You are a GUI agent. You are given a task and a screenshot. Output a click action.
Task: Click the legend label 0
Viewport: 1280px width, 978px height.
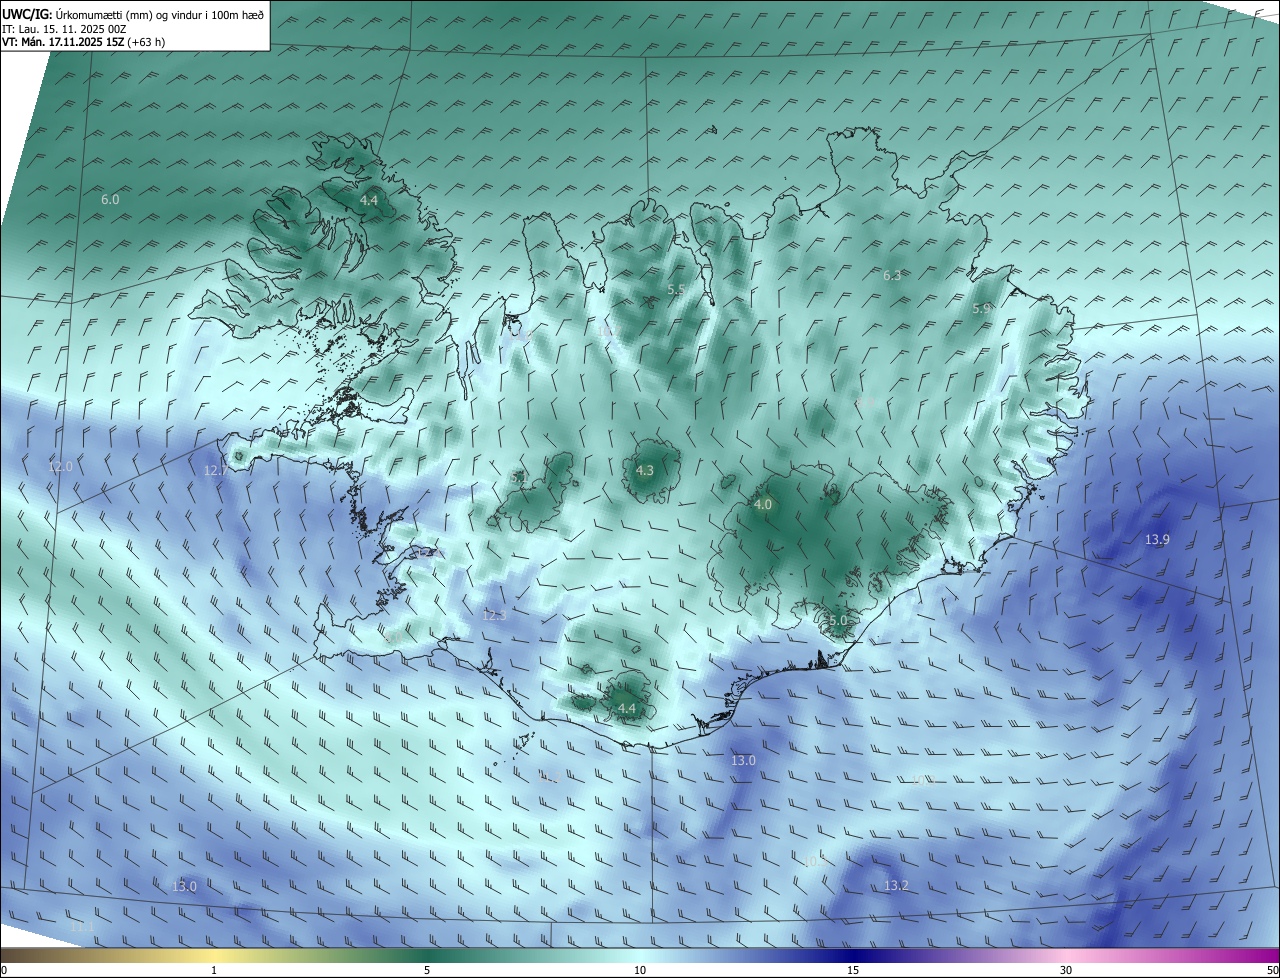(x=4, y=970)
